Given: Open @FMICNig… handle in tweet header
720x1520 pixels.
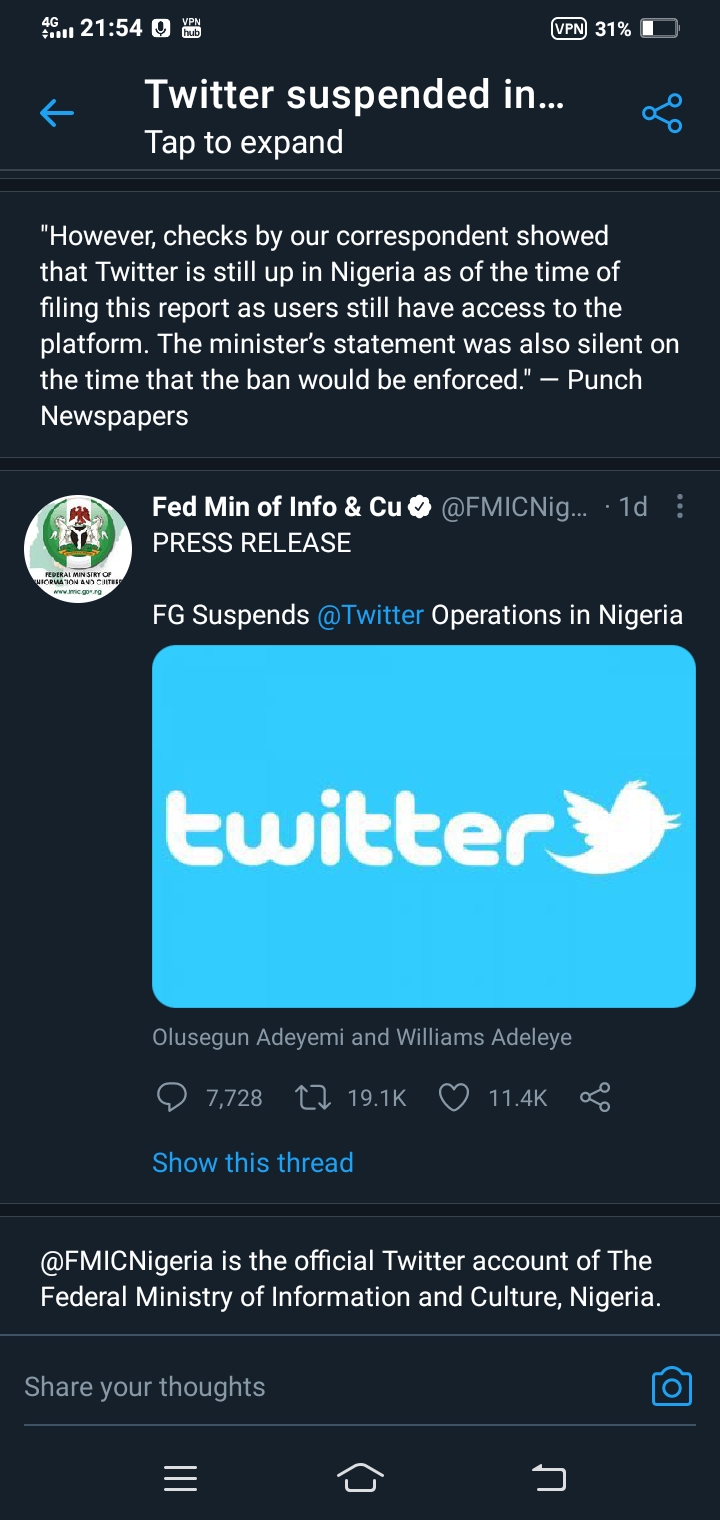Looking at the screenshot, I should point(514,507).
